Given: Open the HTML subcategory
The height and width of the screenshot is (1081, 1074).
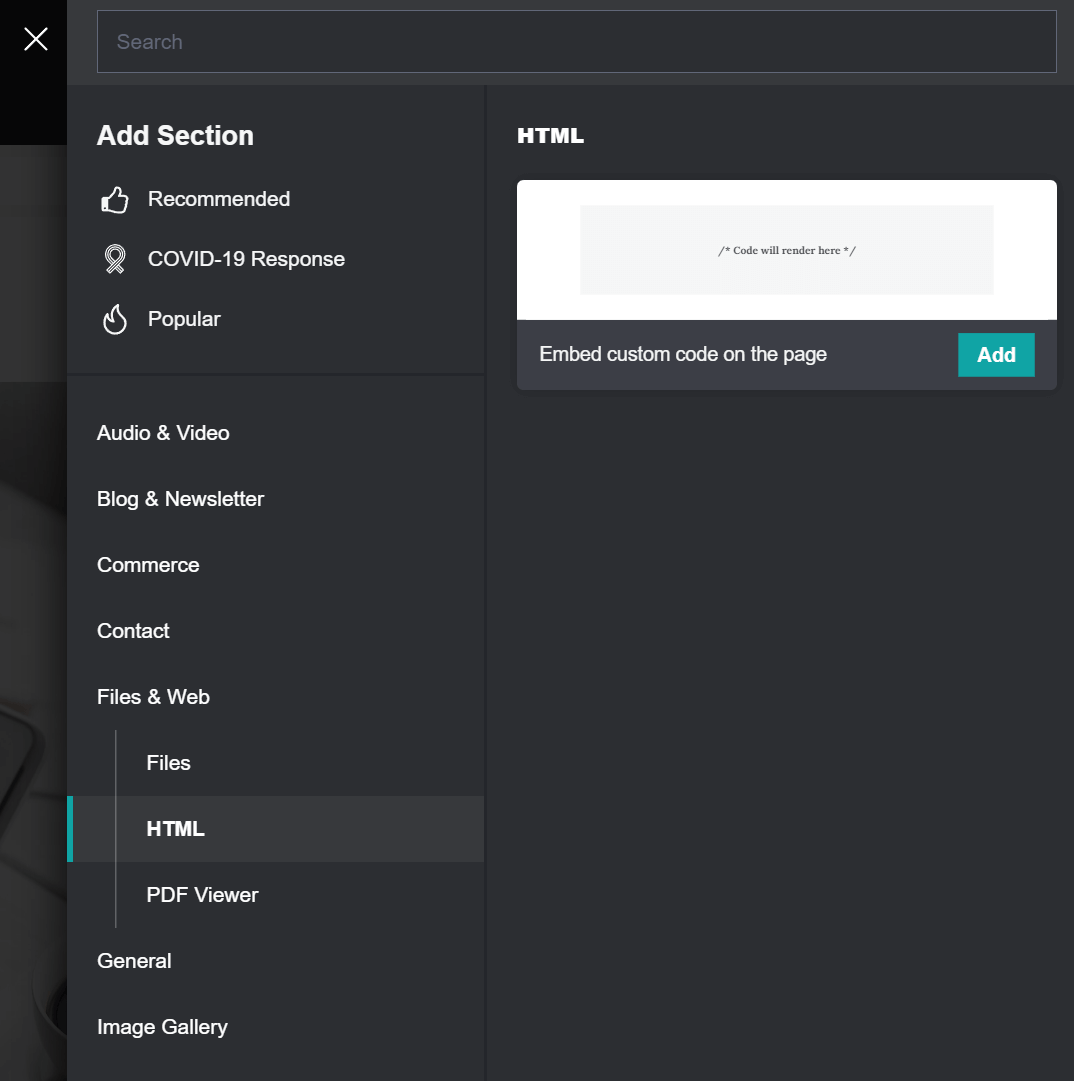Looking at the screenshot, I should pos(176,829).
